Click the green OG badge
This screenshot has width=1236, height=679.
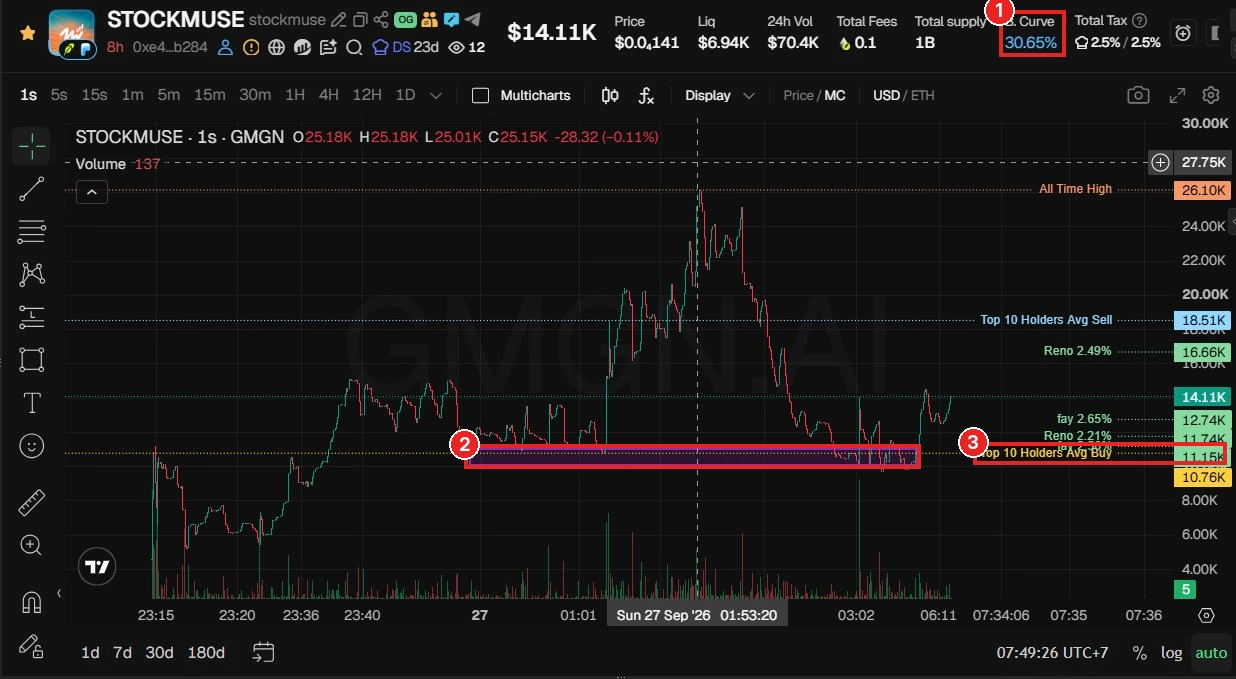405,19
